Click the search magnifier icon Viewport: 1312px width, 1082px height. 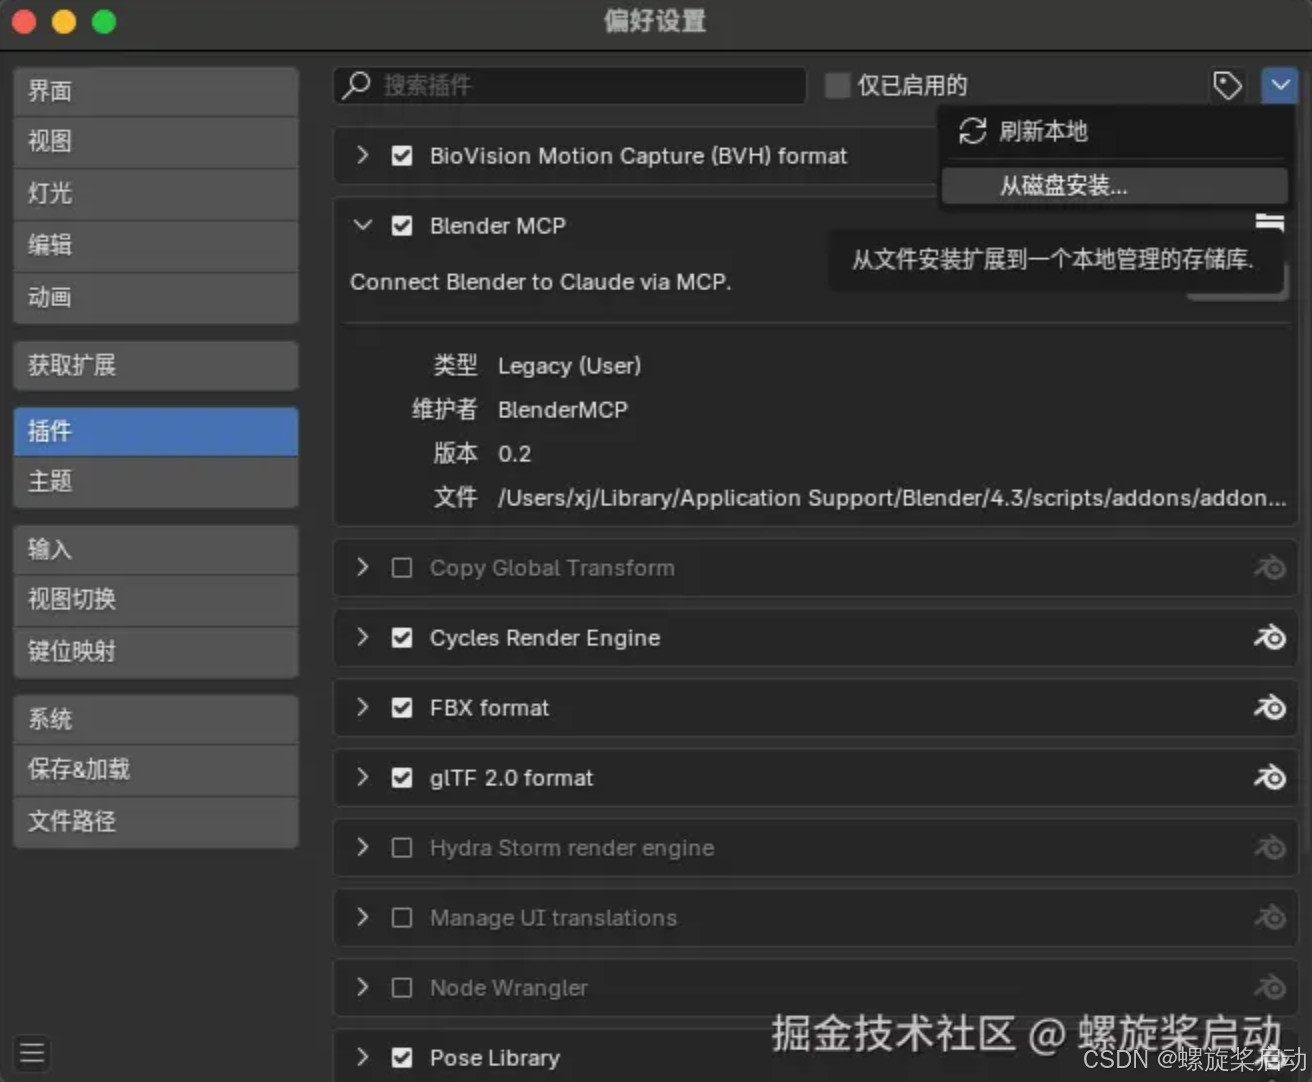355,85
